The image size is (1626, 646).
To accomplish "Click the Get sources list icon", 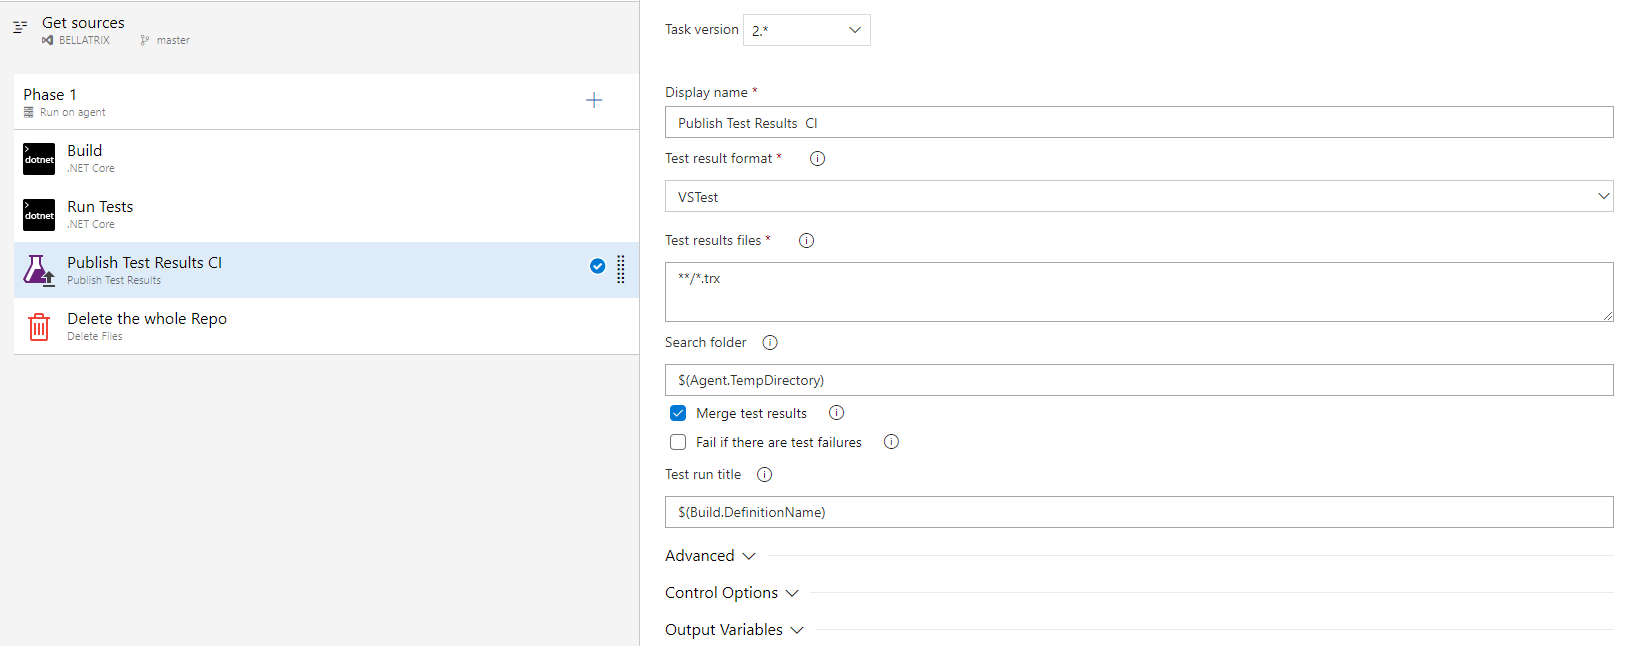I will point(20,27).
